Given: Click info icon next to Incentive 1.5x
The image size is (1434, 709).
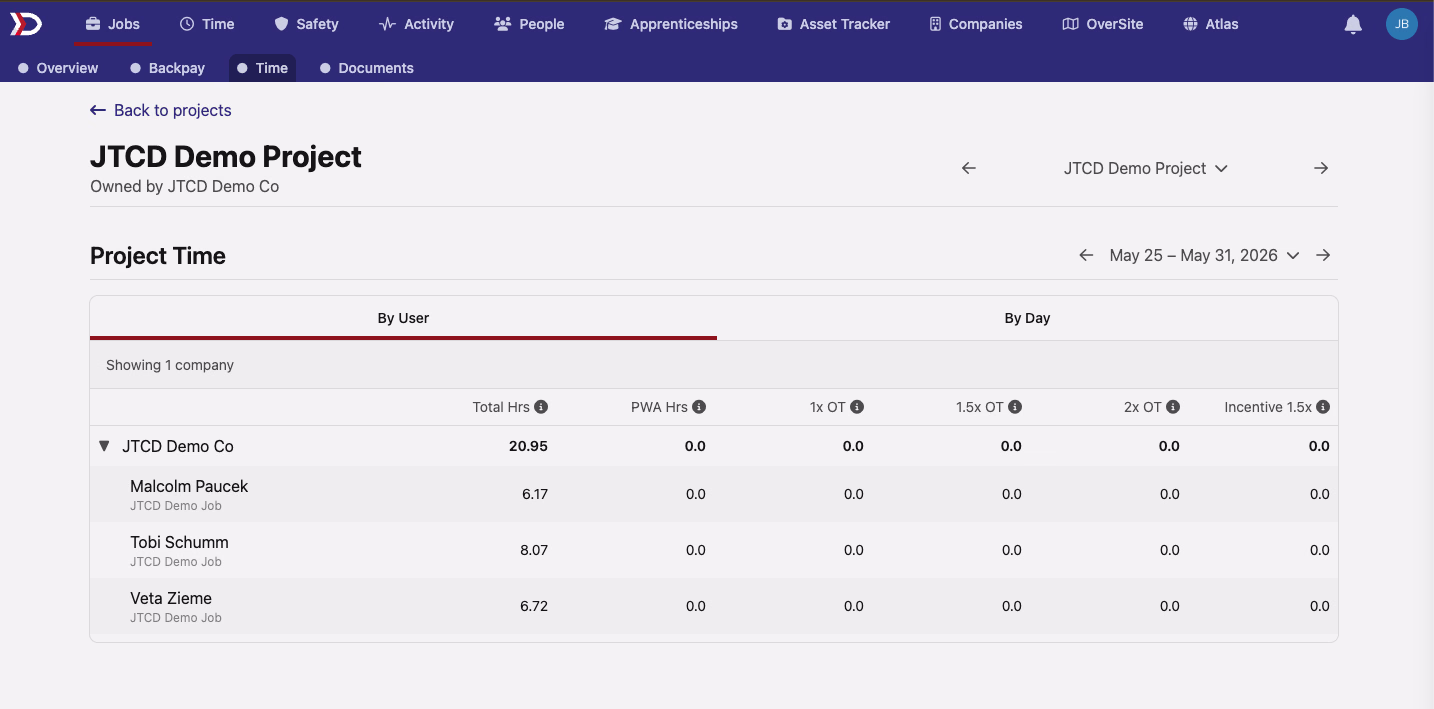Looking at the screenshot, I should (1323, 407).
